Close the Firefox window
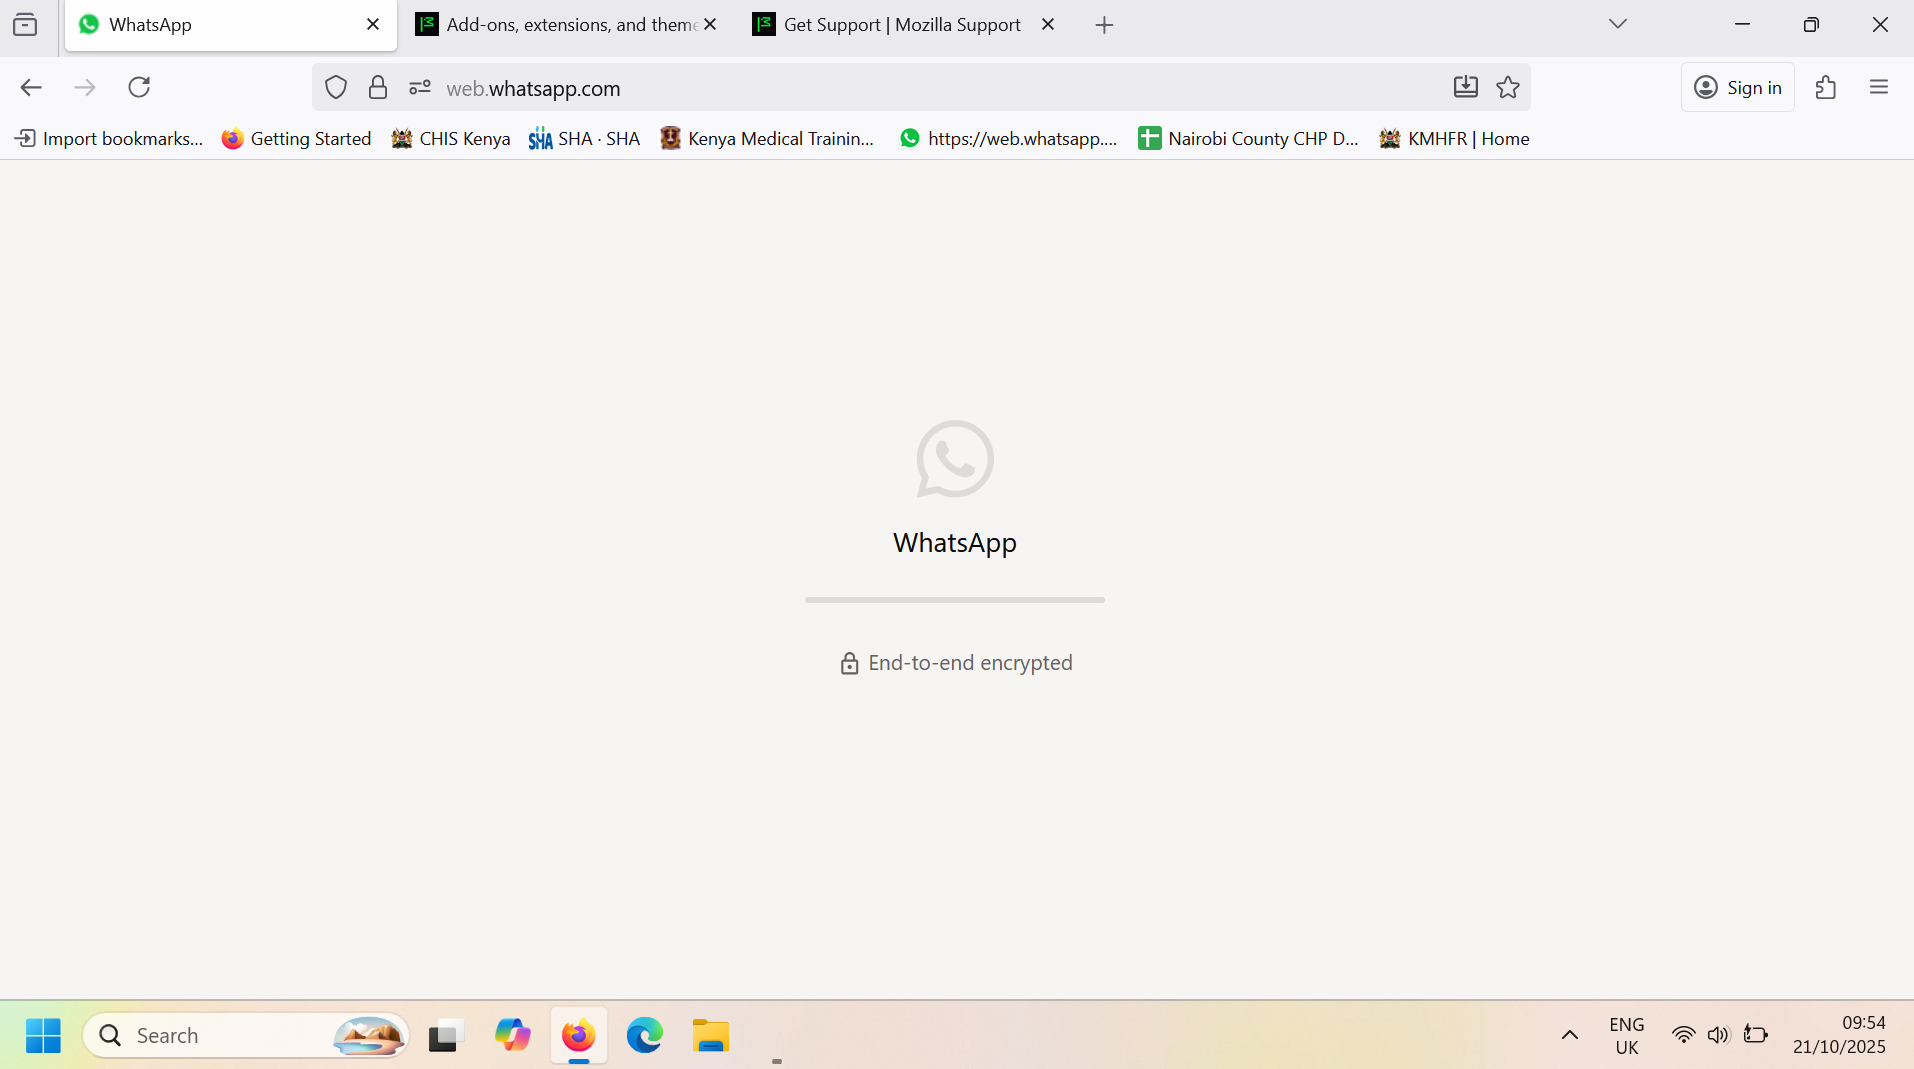The width and height of the screenshot is (1914, 1069). point(1880,25)
